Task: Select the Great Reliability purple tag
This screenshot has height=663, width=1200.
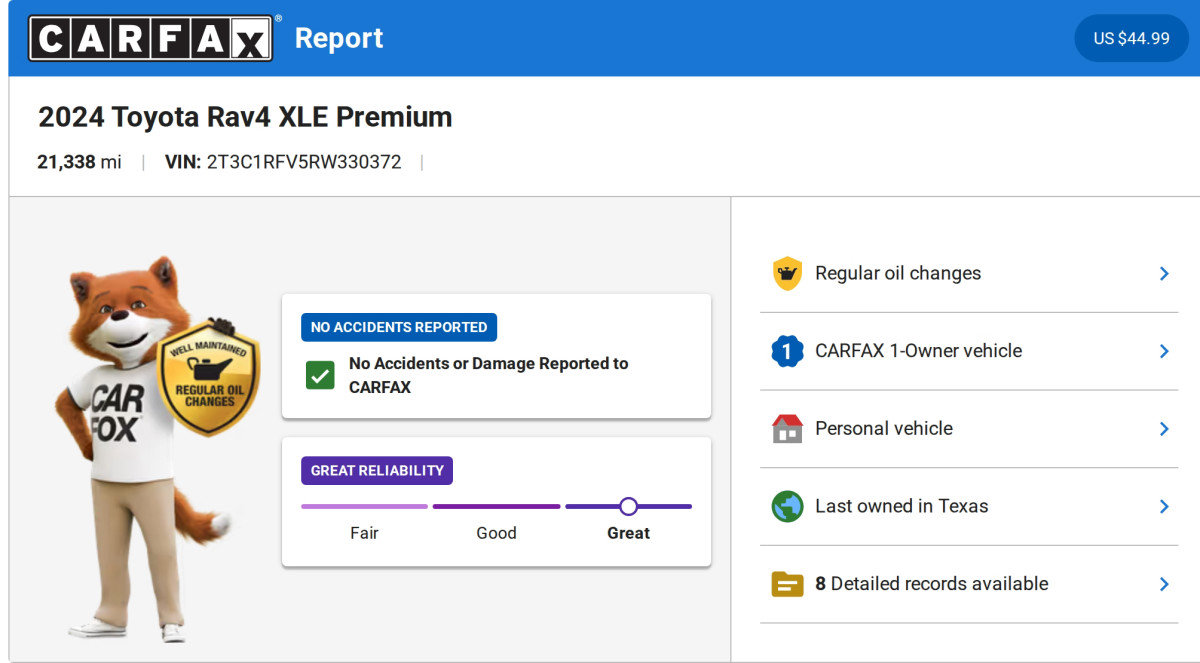Action: [x=377, y=471]
